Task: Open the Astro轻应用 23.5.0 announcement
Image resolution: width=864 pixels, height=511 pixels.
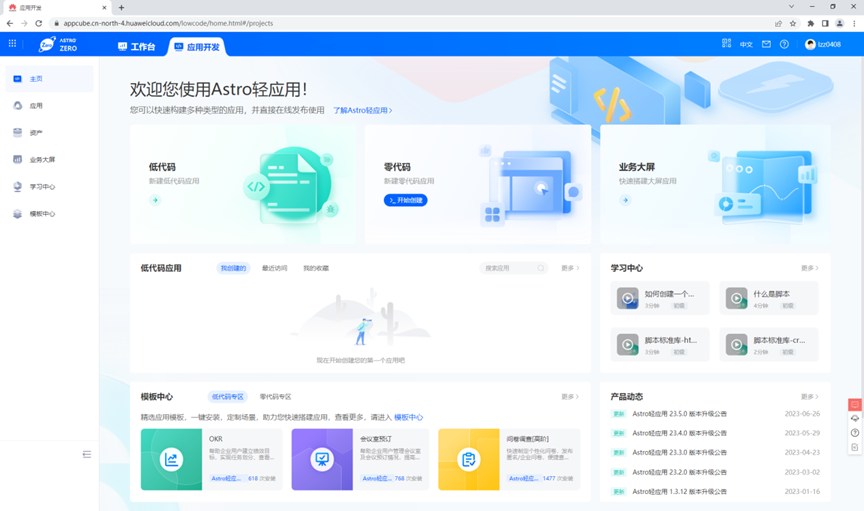Action: 679,413
